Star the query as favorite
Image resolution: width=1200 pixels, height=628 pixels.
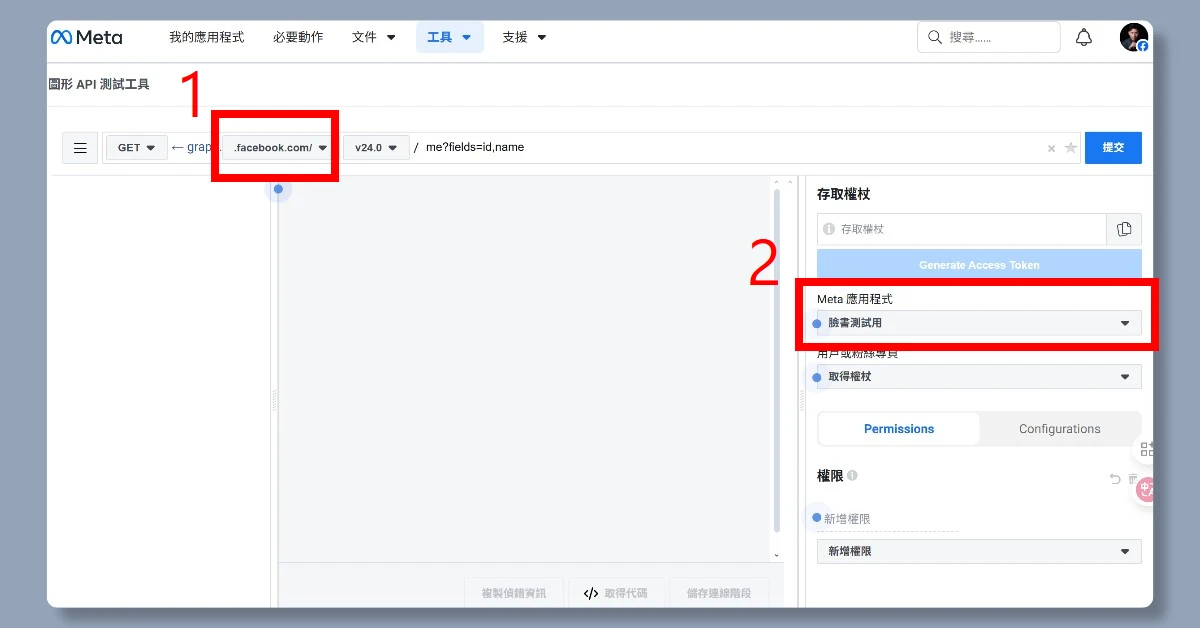point(1070,148)
